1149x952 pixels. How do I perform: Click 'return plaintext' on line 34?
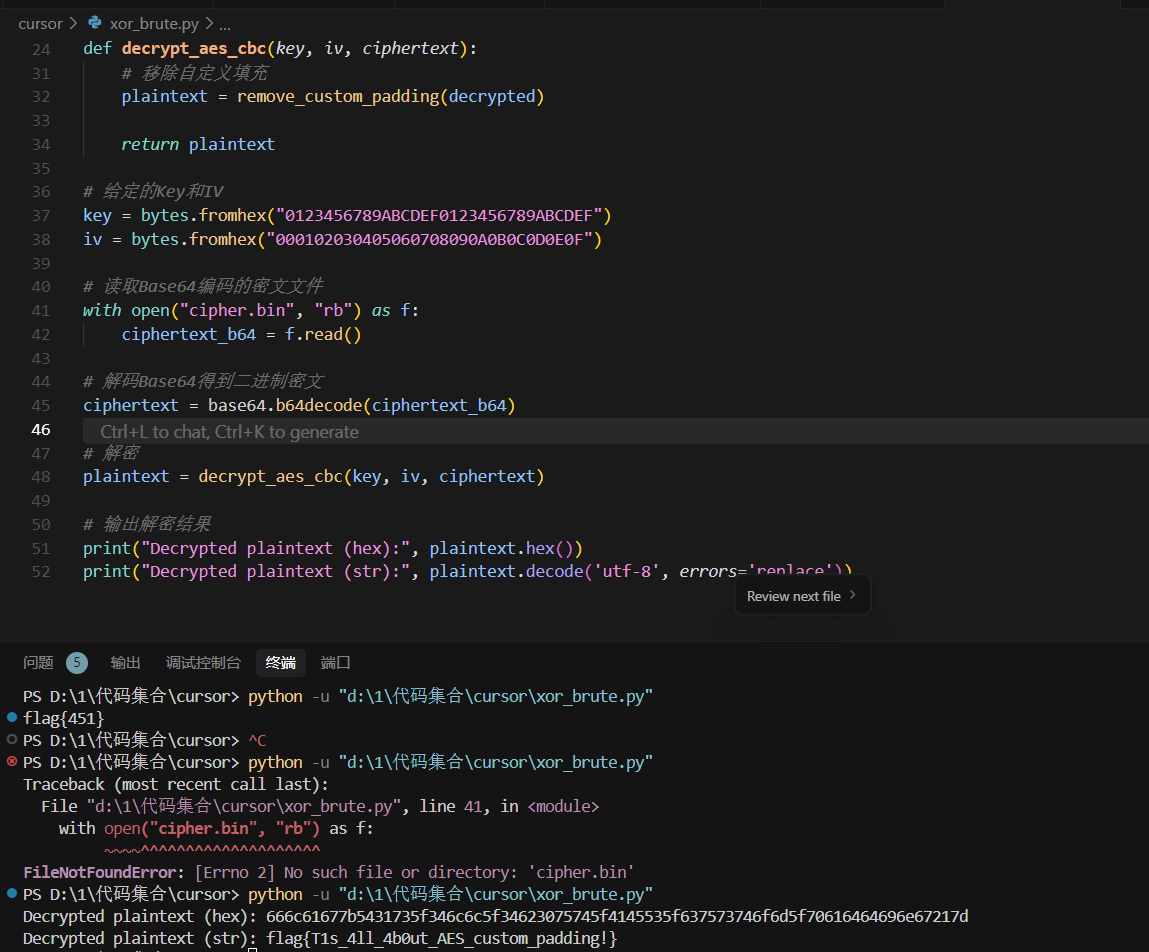(198, 144)
